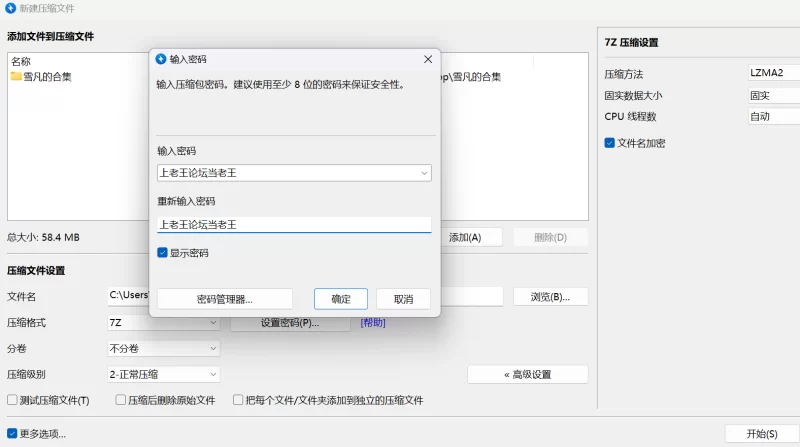Click 开始(S) to start compression
The image size is (800, 447).
[761, 434]
